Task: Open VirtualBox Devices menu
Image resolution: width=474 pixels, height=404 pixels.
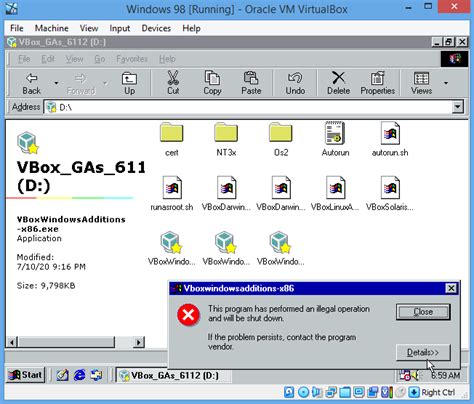Action: pos(156,28)
